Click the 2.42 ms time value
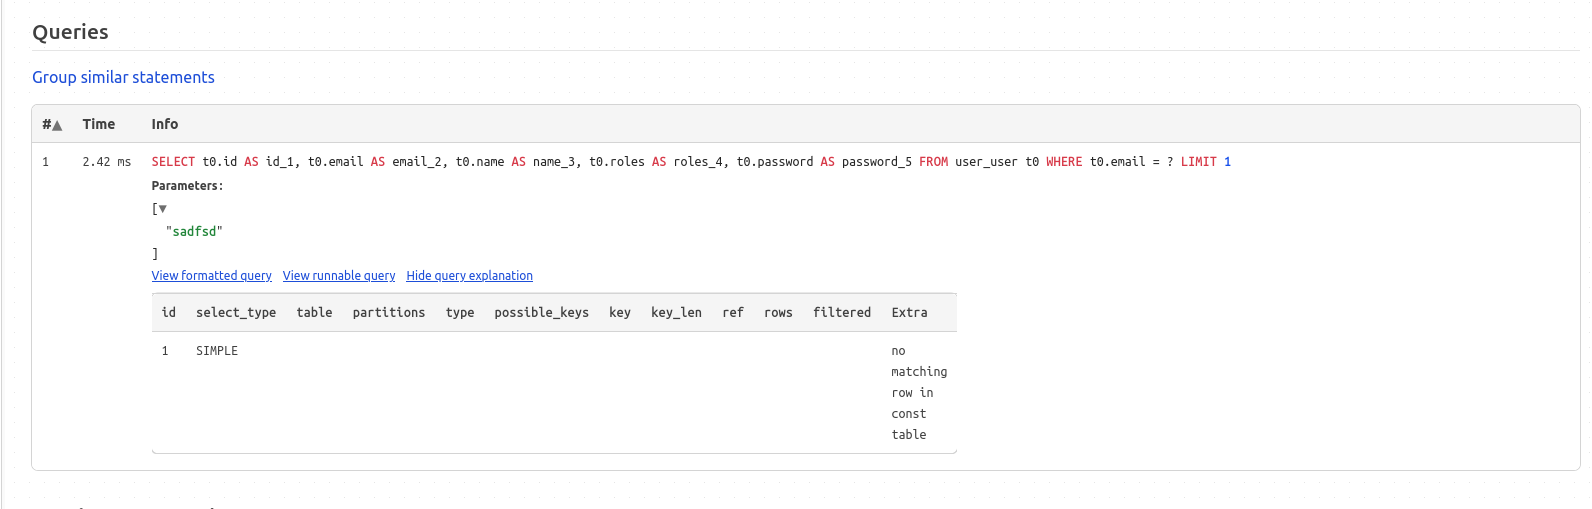Viewport: 1592px width, 509px height. pos(107,162)
